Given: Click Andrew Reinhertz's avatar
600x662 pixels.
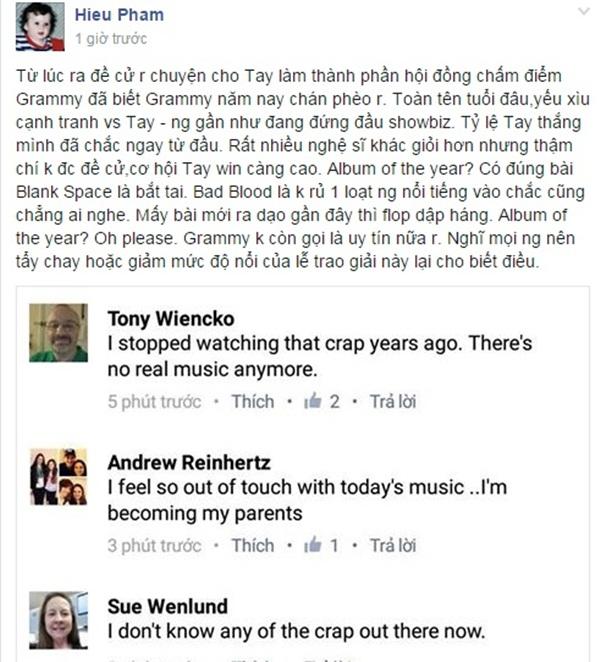Looking at the screenshot, I should click(58, 476).
